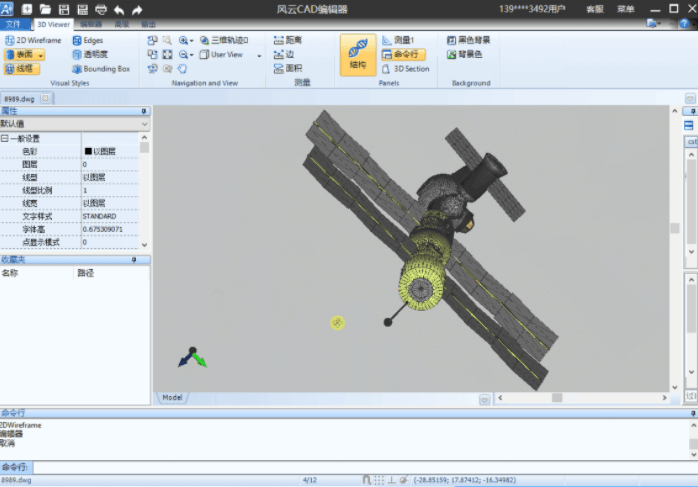This screenshot has height=487, width=698.
Task: Click the 结构 structure panel button
Action: (357, 54)
